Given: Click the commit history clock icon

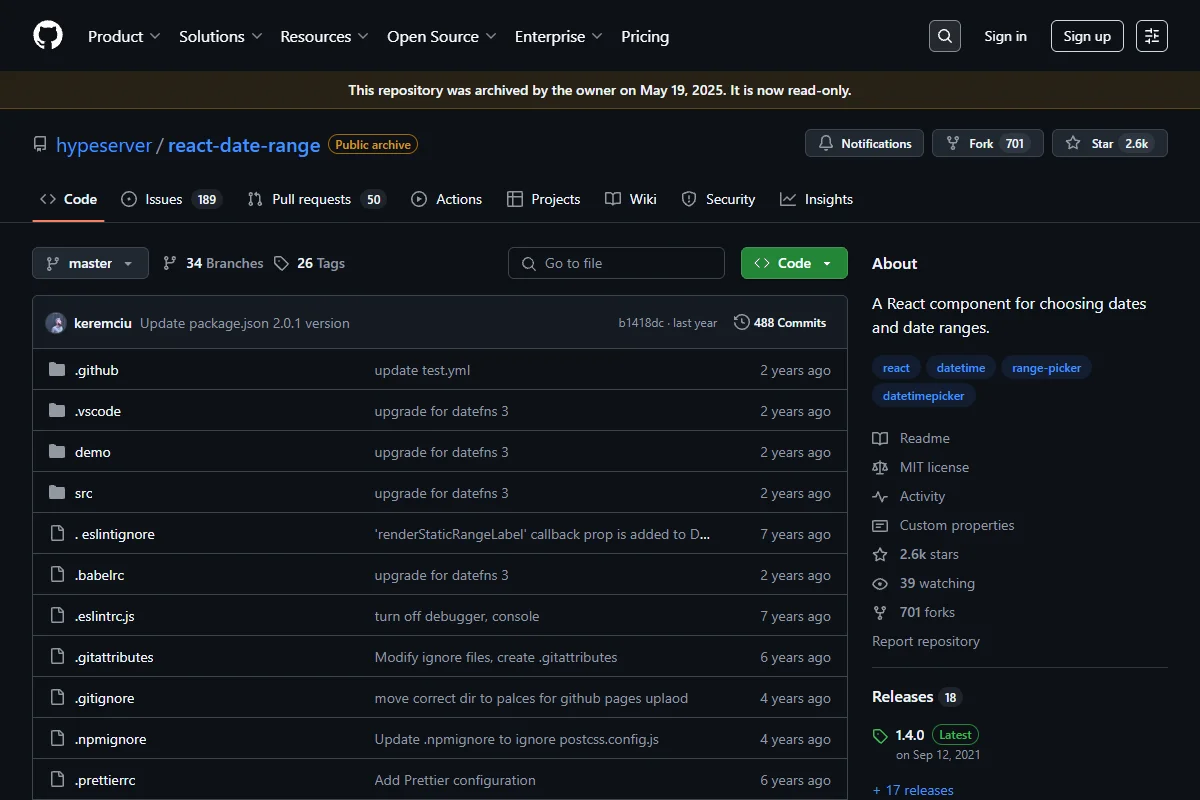Looking at the screenshot, I should coord(742,322).
